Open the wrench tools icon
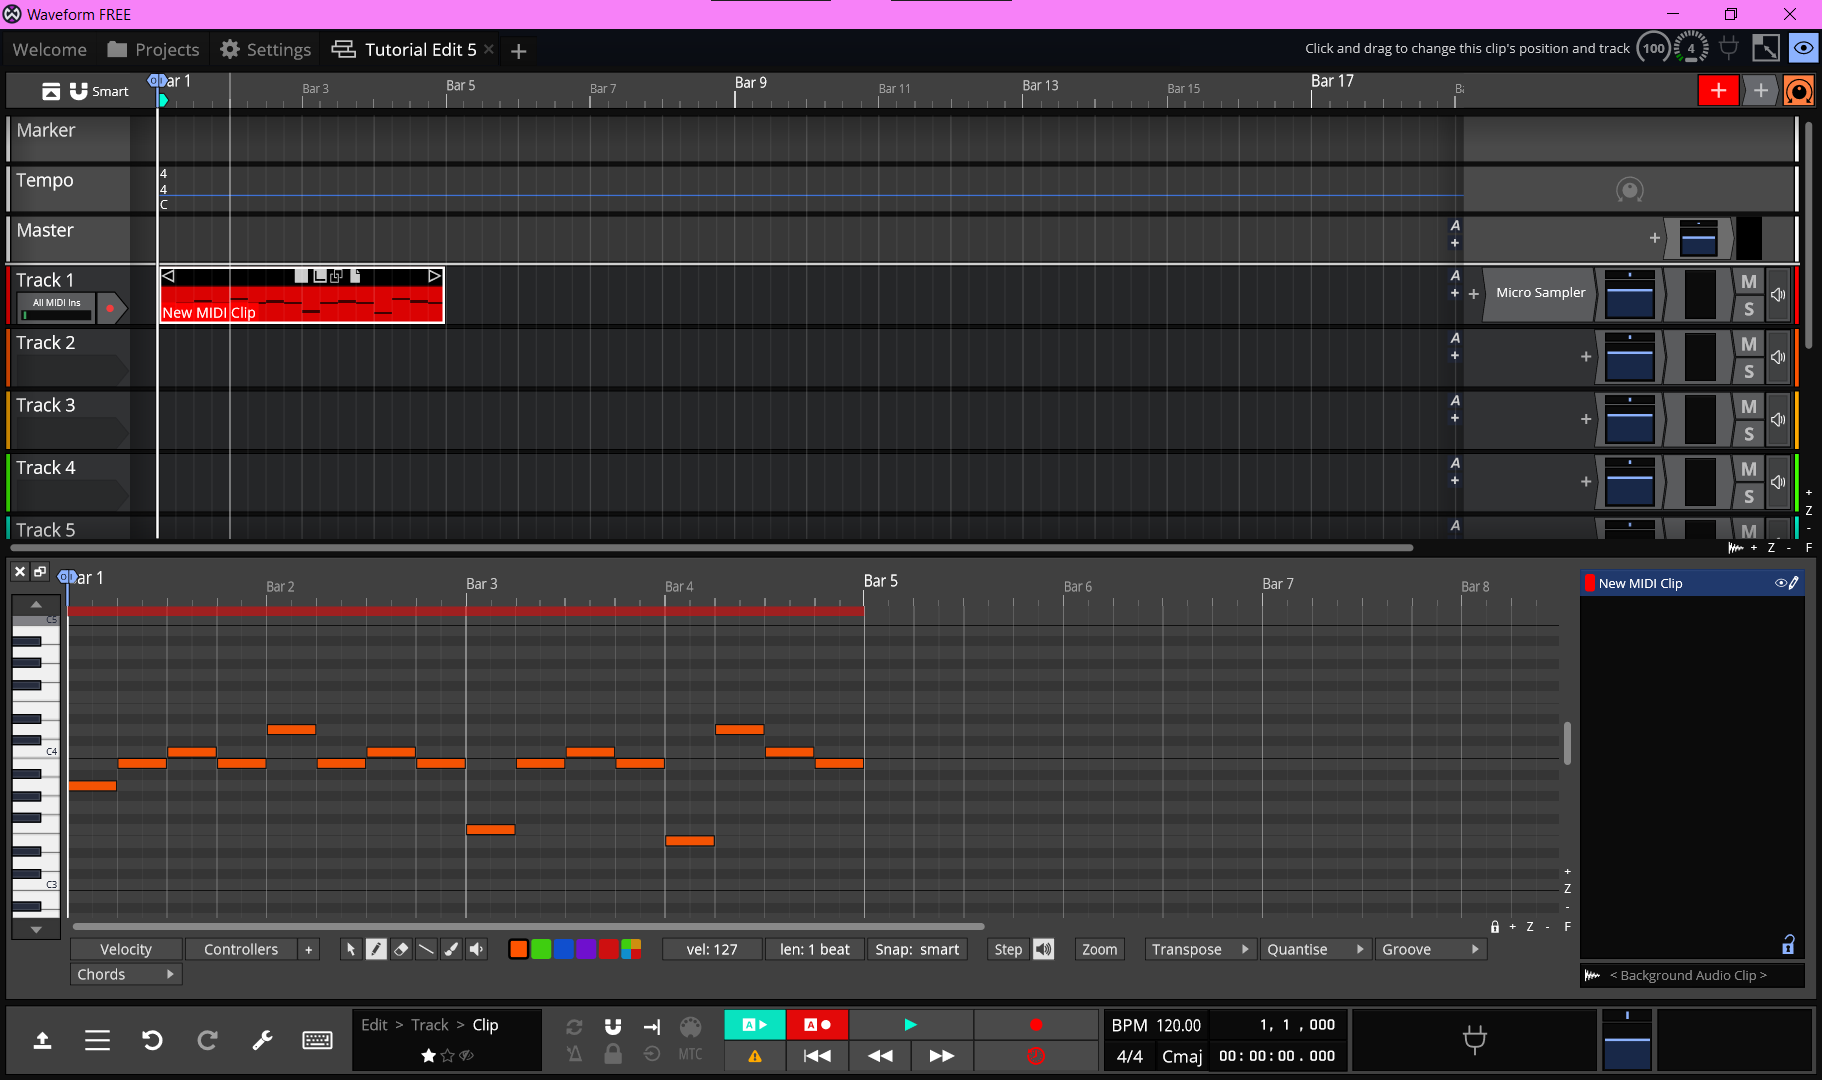This screenshot has width=1822, height=1080. (262, 1040)
